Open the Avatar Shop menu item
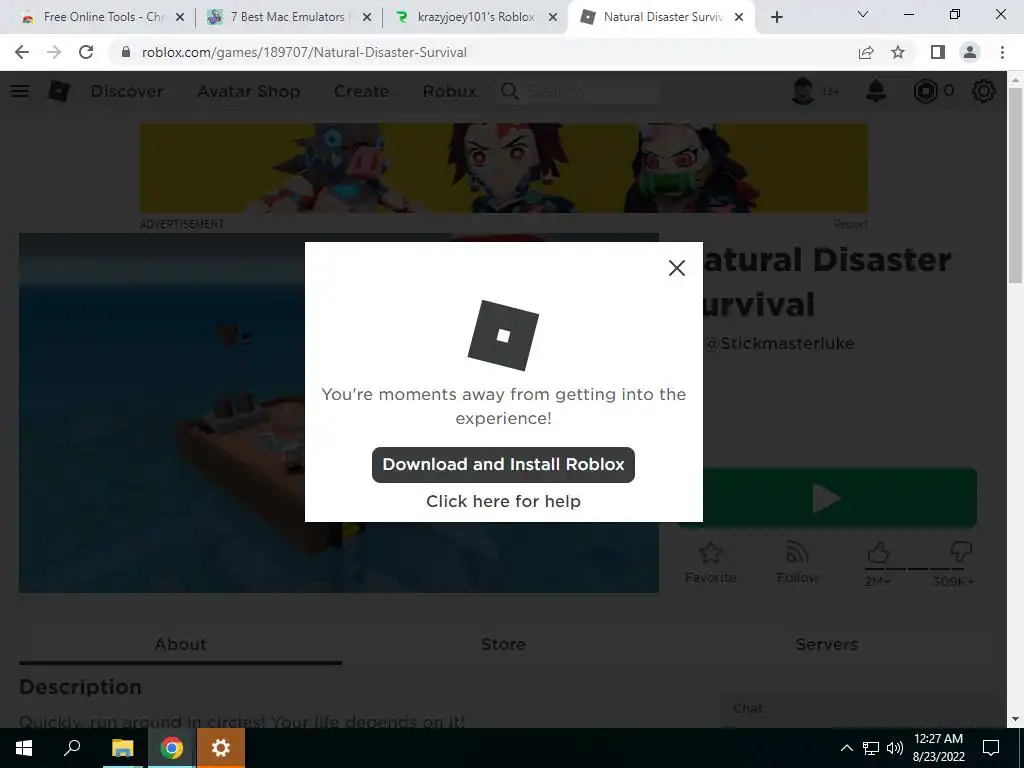The height and width of the screenshot is (768, 1024). coord(248,91)
